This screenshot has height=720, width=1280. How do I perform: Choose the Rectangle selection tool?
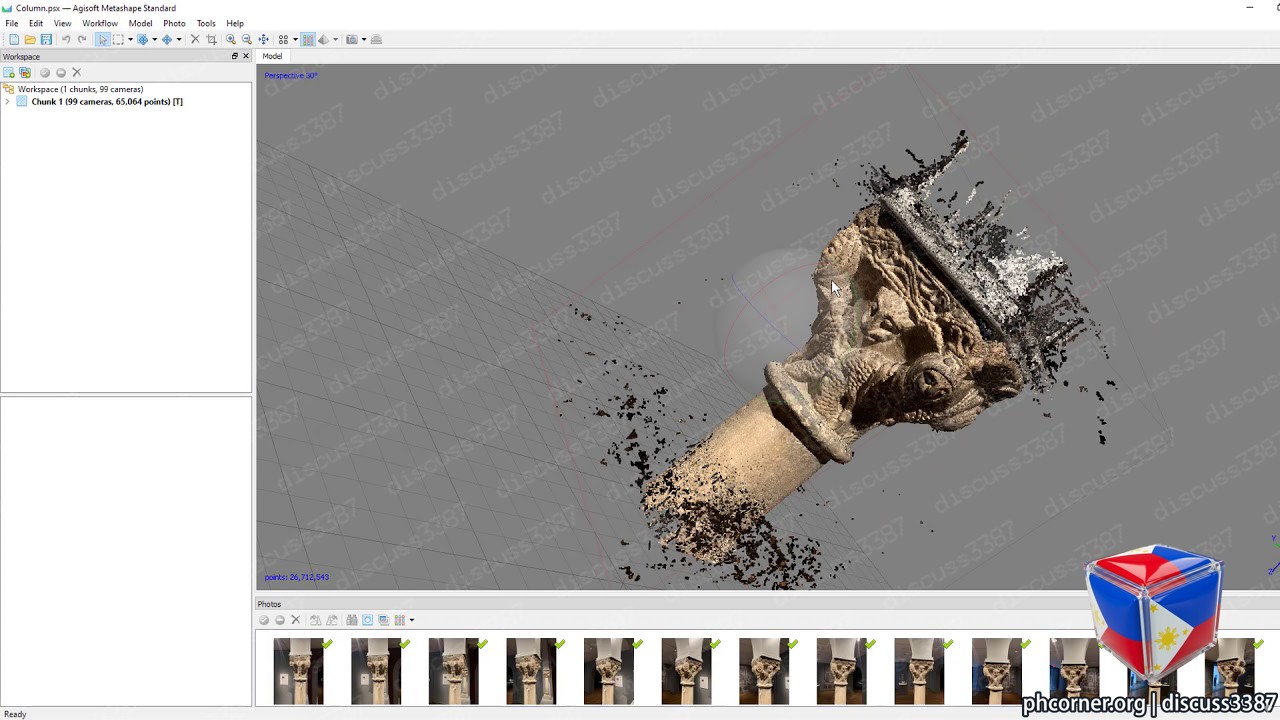click(118, 39)
